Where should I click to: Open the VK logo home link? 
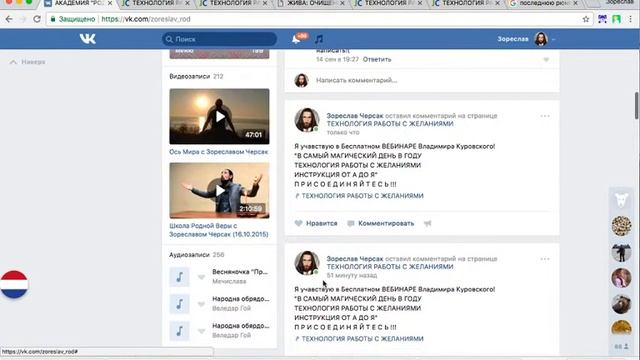click(87, 39)
